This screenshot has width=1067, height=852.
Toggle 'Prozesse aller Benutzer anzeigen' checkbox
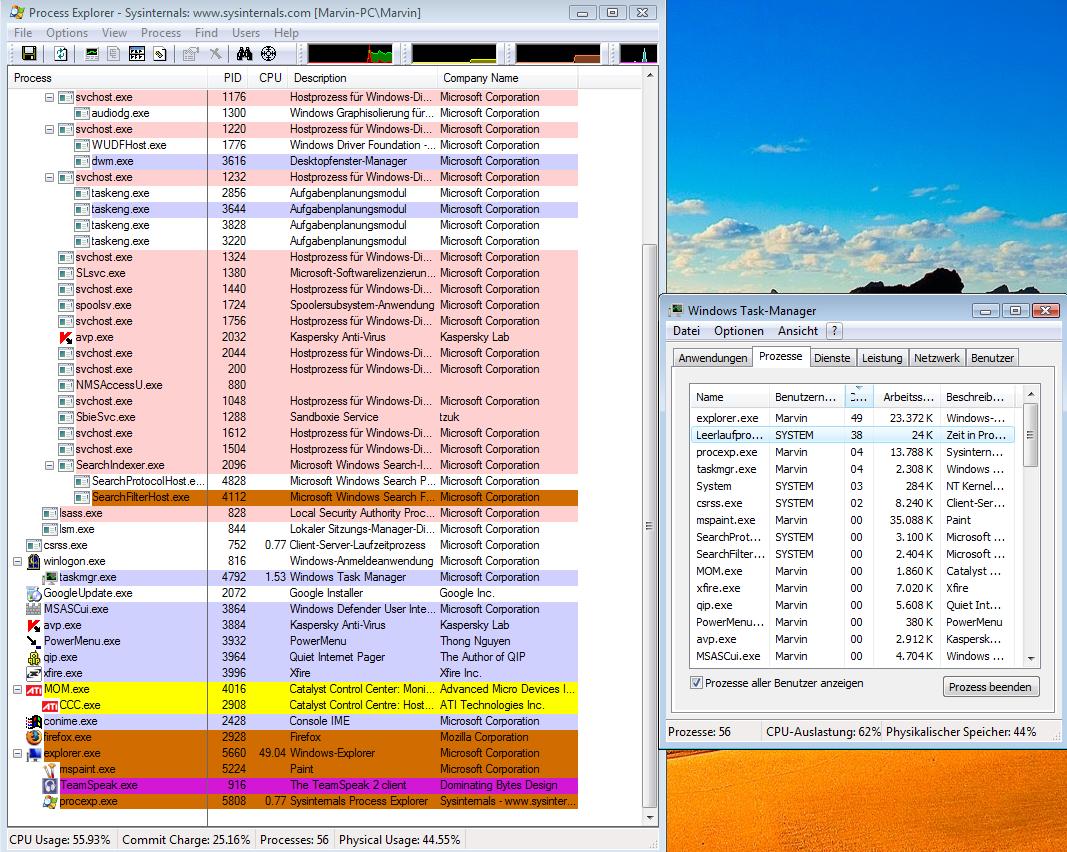[696, 683]
